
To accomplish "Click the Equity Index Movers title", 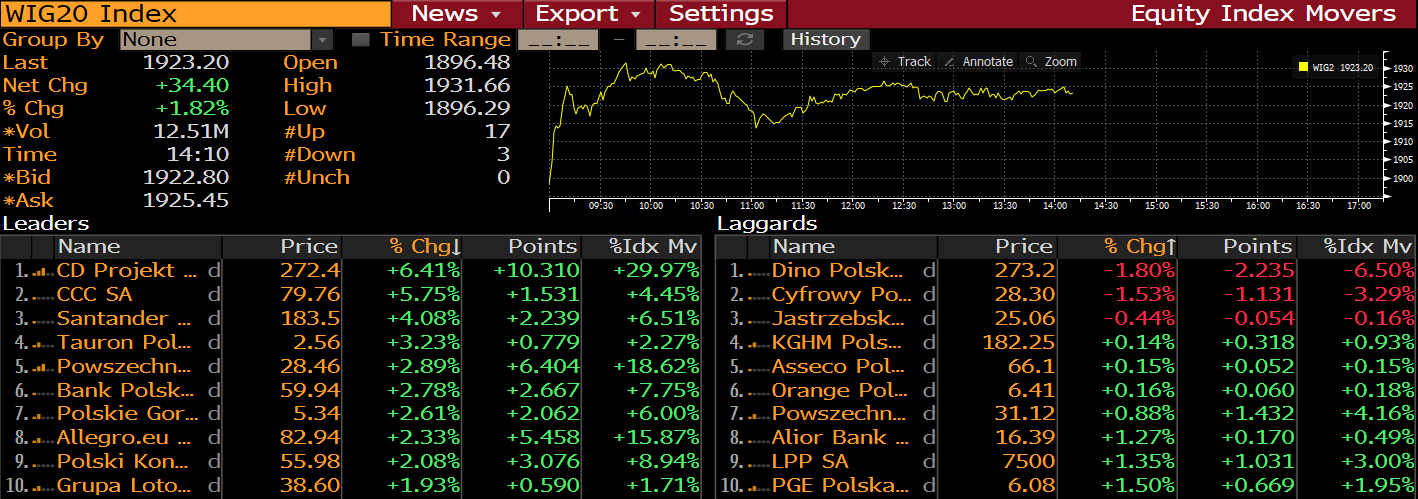I will (1263, 13).
